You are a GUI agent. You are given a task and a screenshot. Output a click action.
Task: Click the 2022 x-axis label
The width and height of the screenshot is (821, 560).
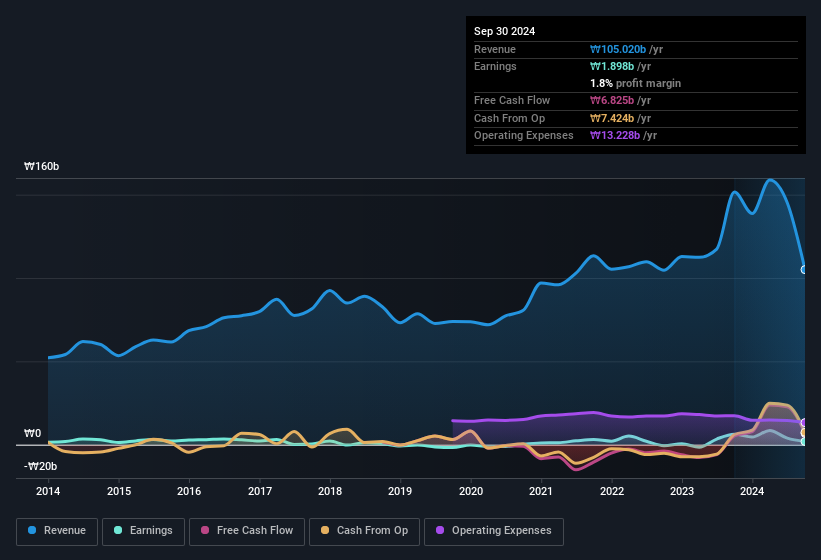612,491
